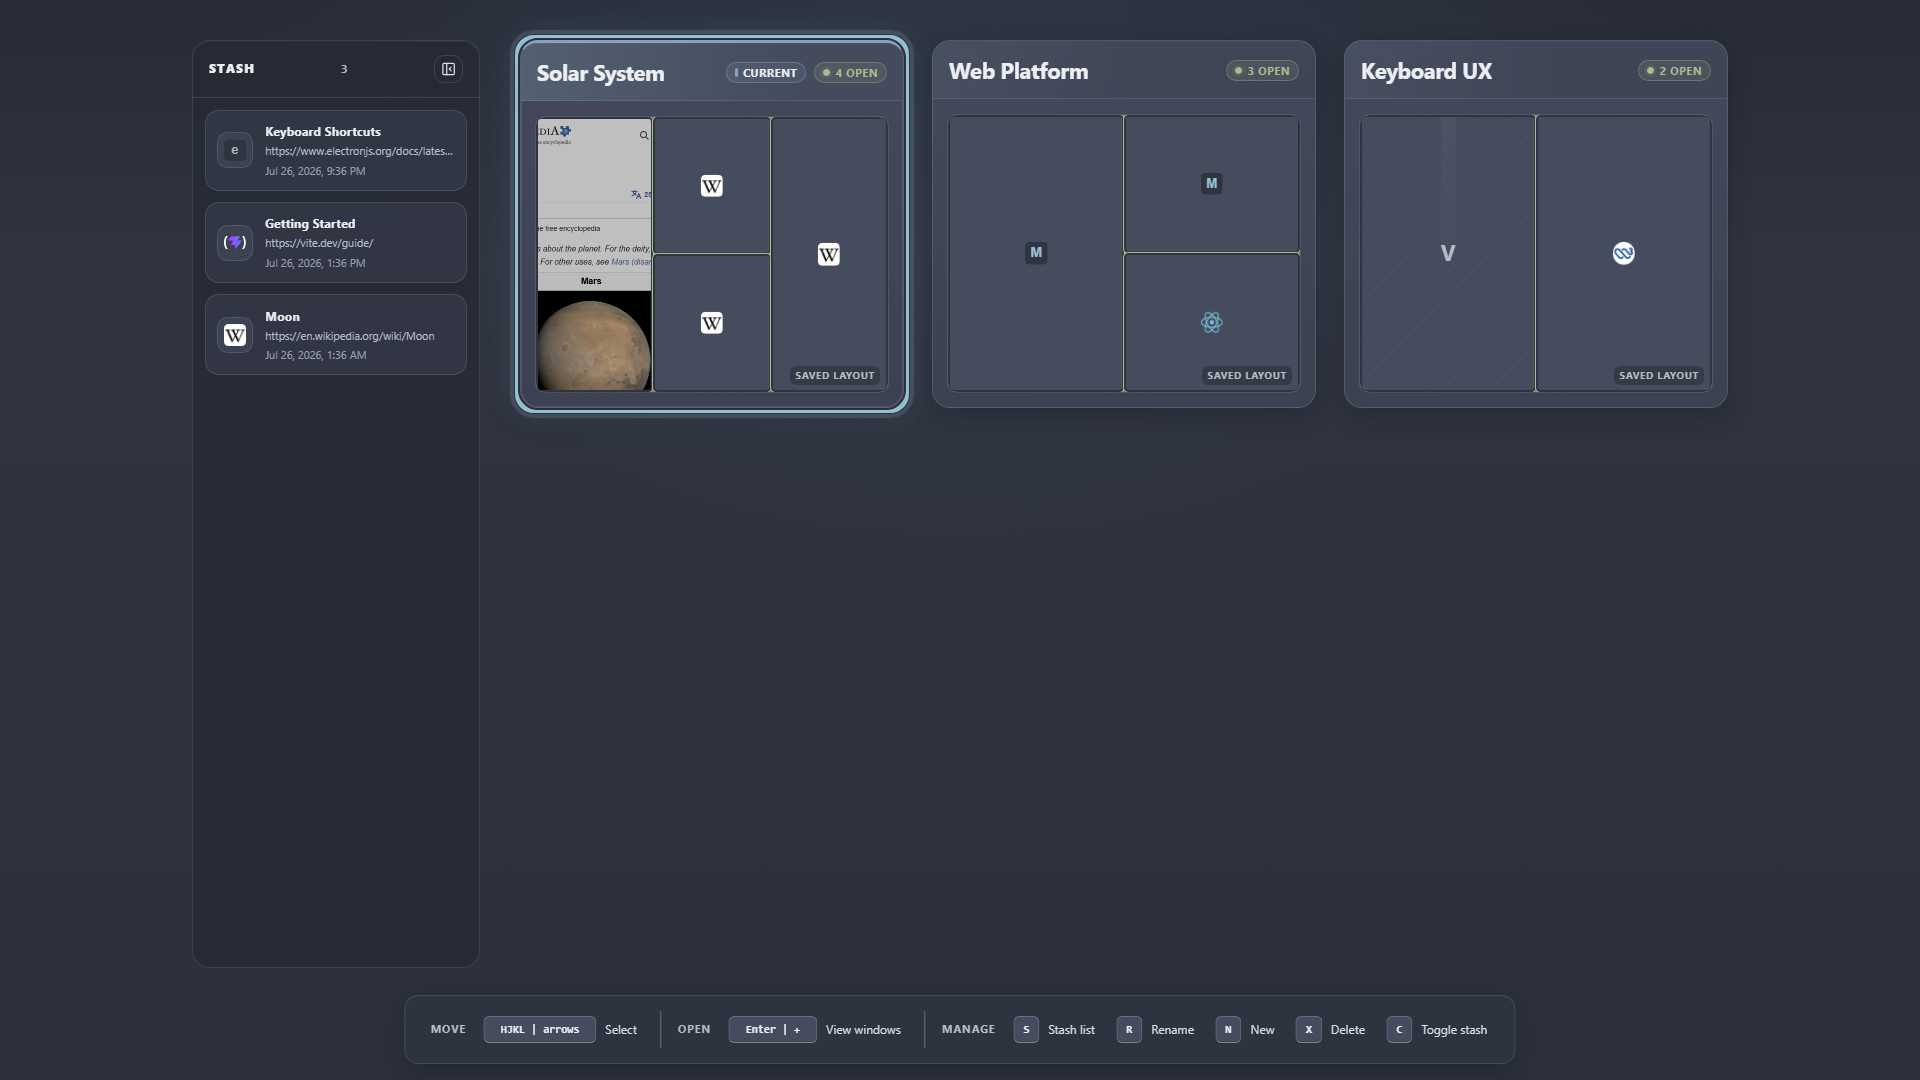
Task: Click the HJKL arrows key hint
Action: coord(540,1030)
